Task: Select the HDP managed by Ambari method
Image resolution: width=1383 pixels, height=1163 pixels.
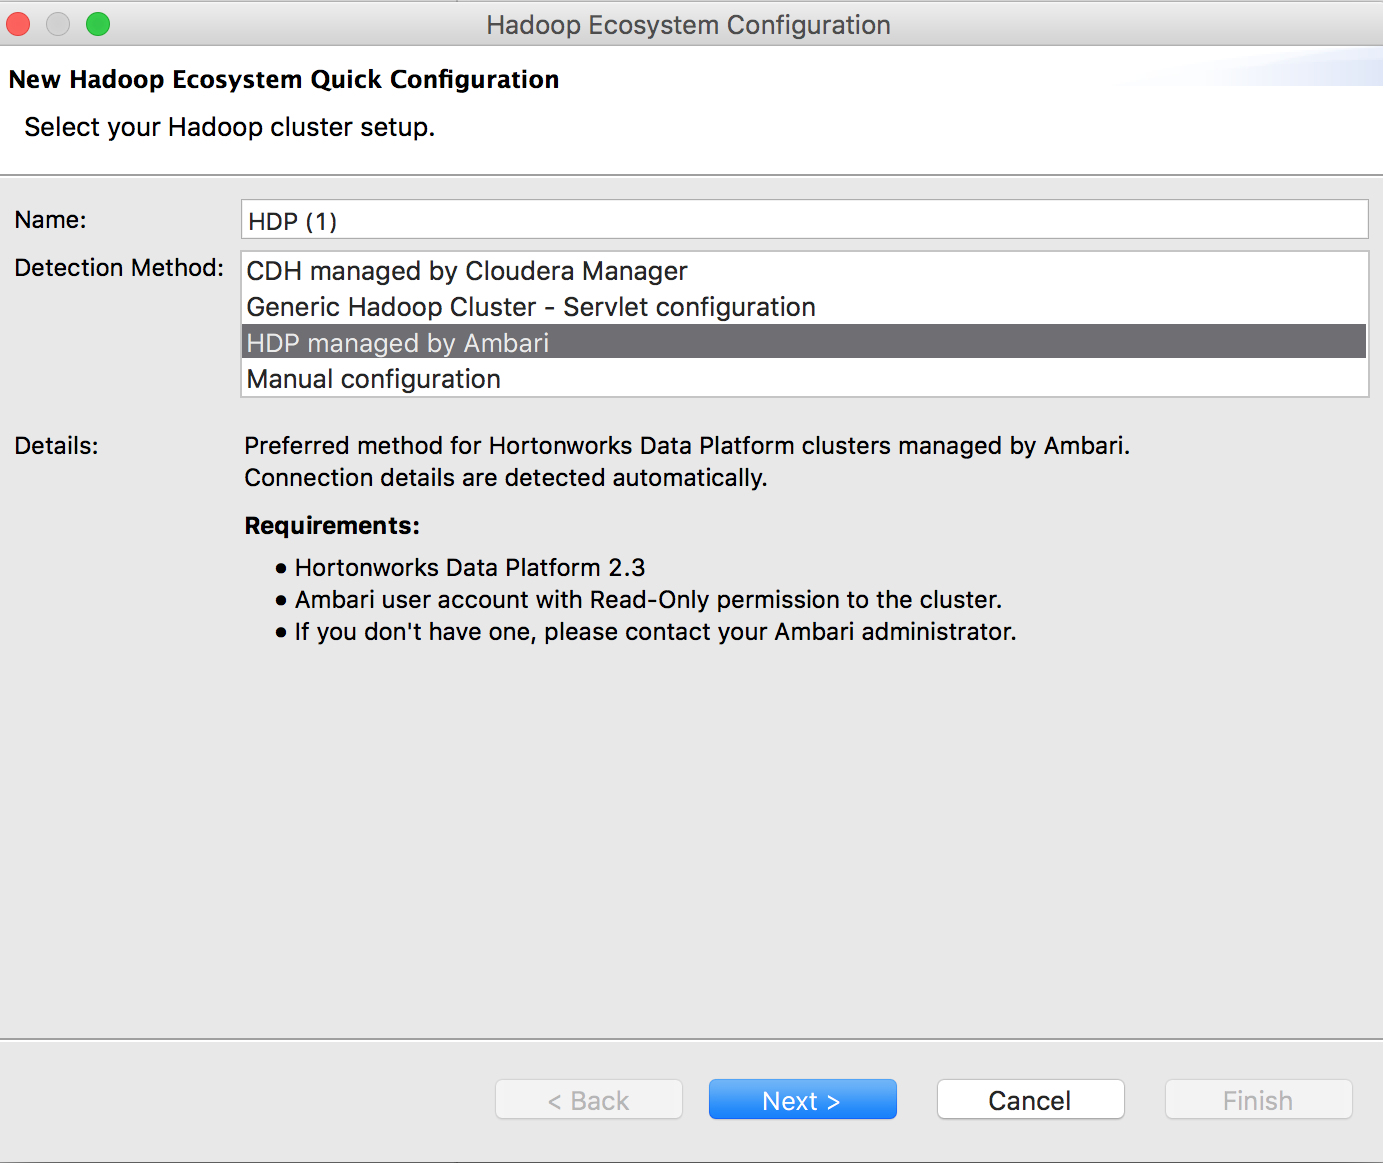Action: (x=398, y=343)
